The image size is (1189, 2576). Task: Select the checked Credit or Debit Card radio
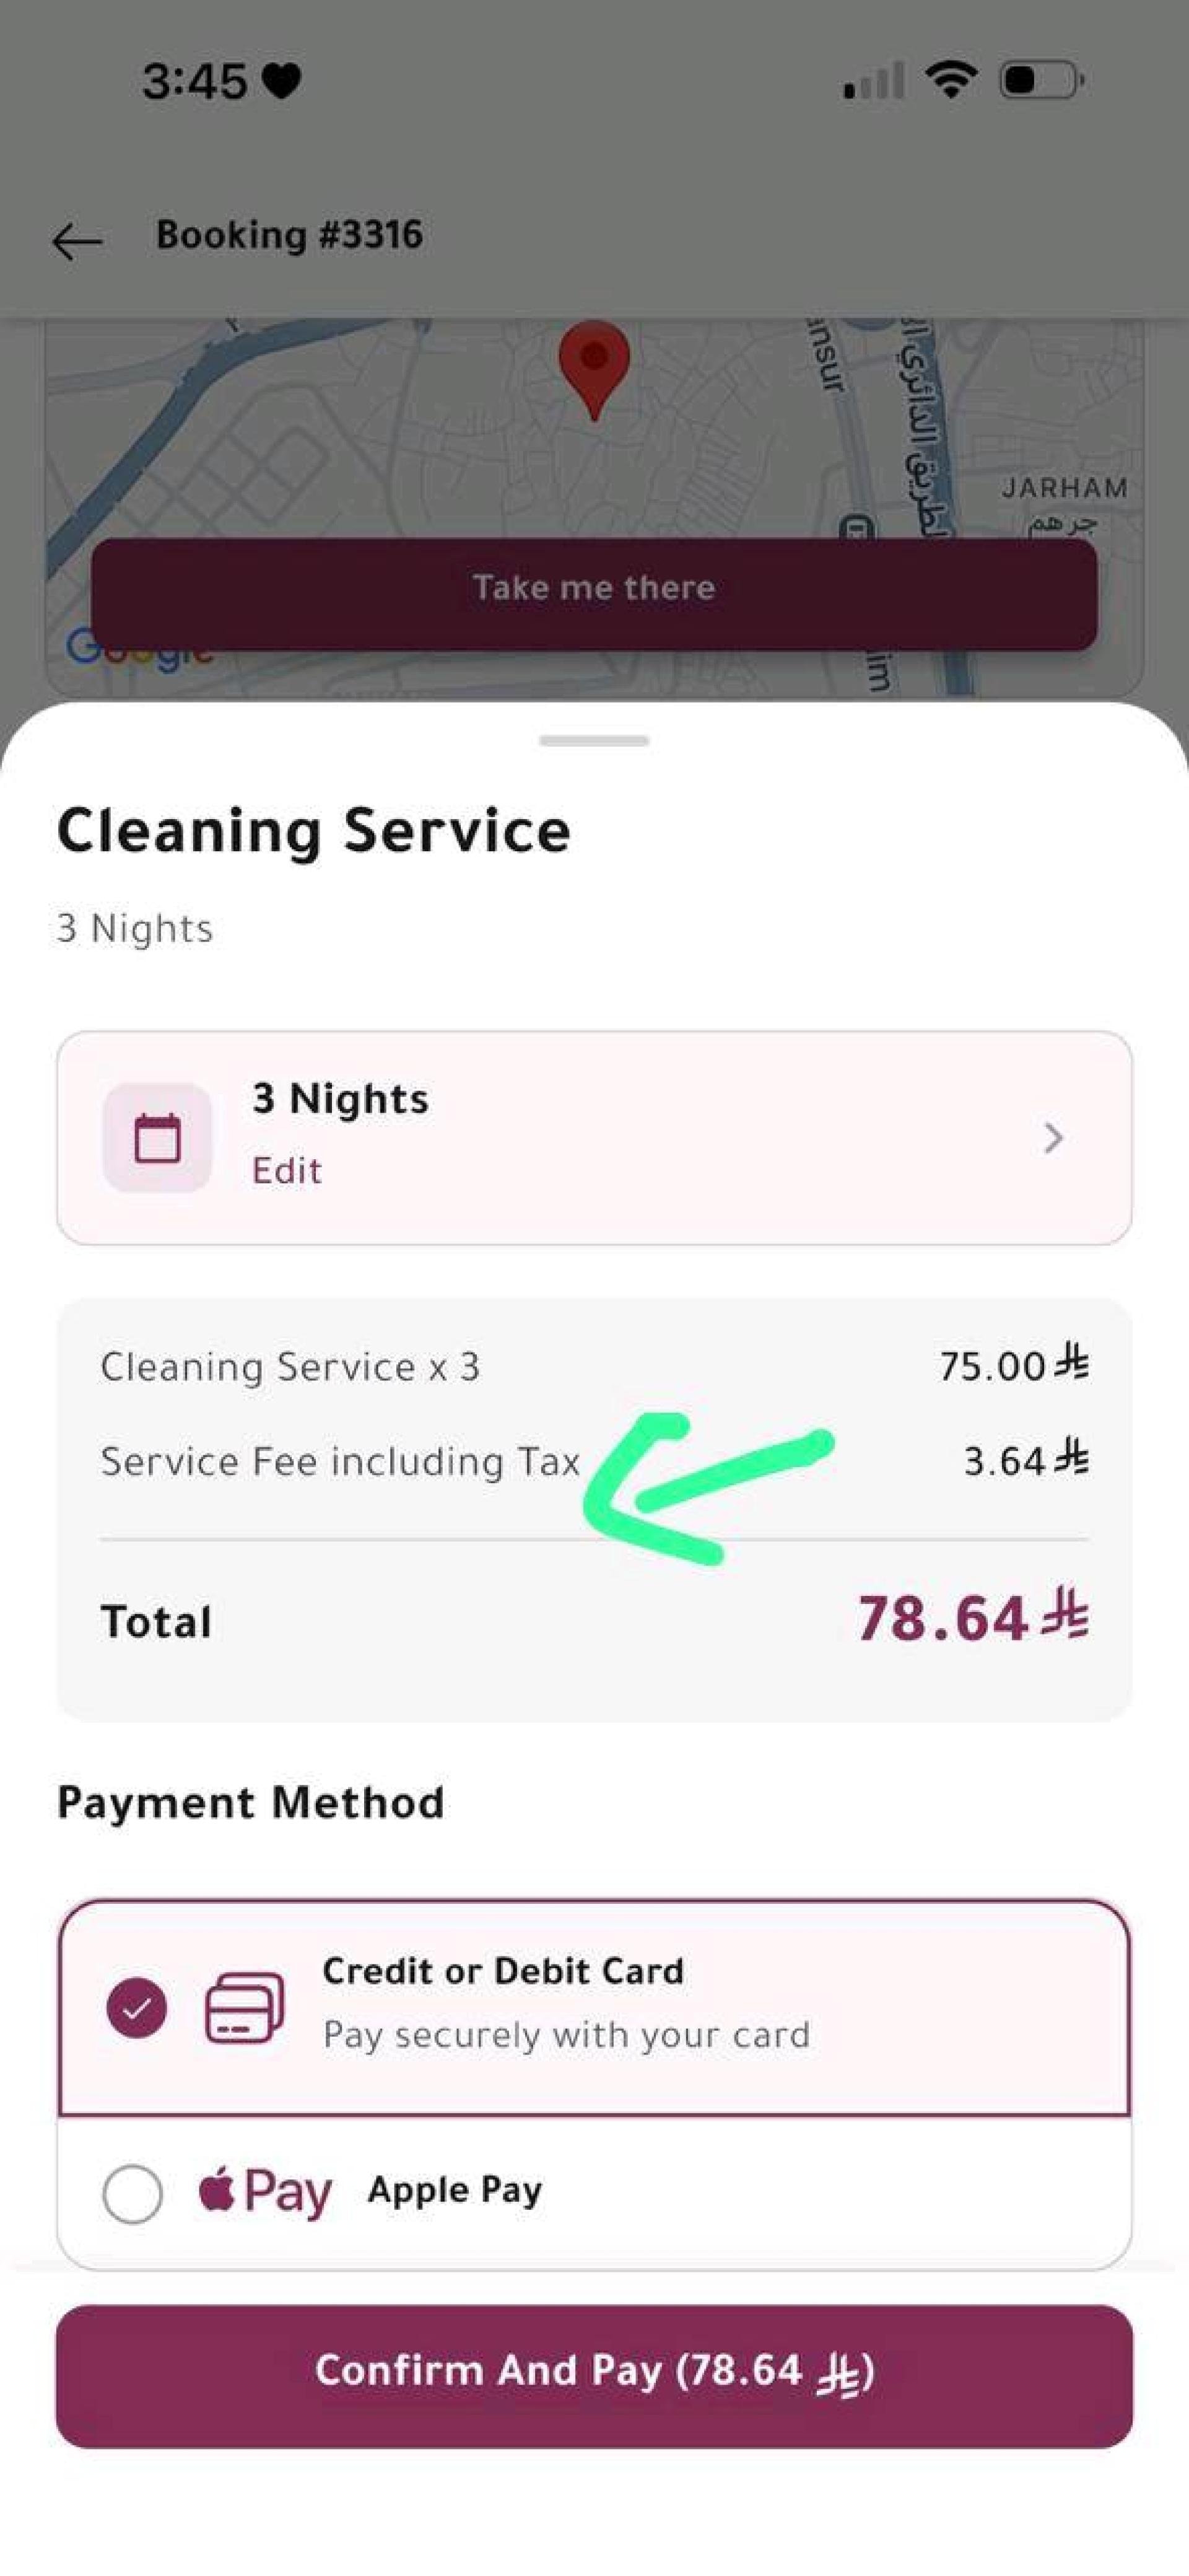(137, 2007)
